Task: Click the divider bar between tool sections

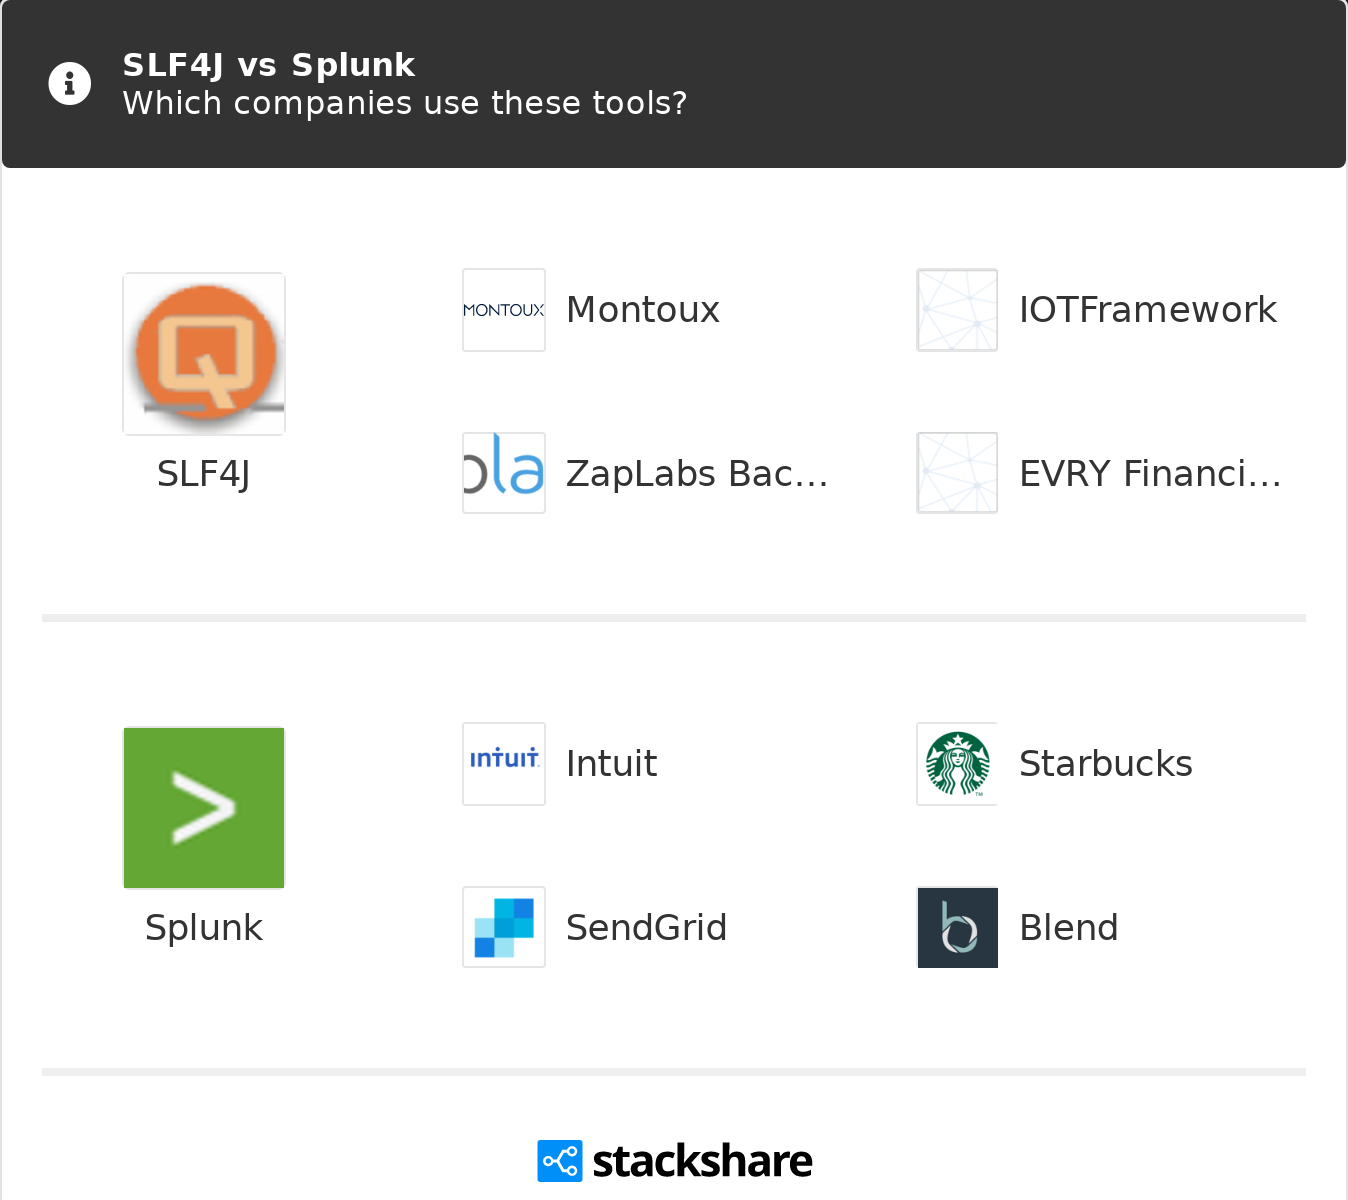Action: click(674, 616)
